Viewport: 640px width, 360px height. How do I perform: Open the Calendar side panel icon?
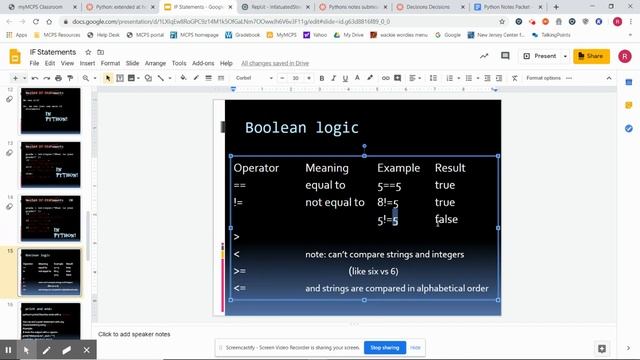click(x=629, y=82)
